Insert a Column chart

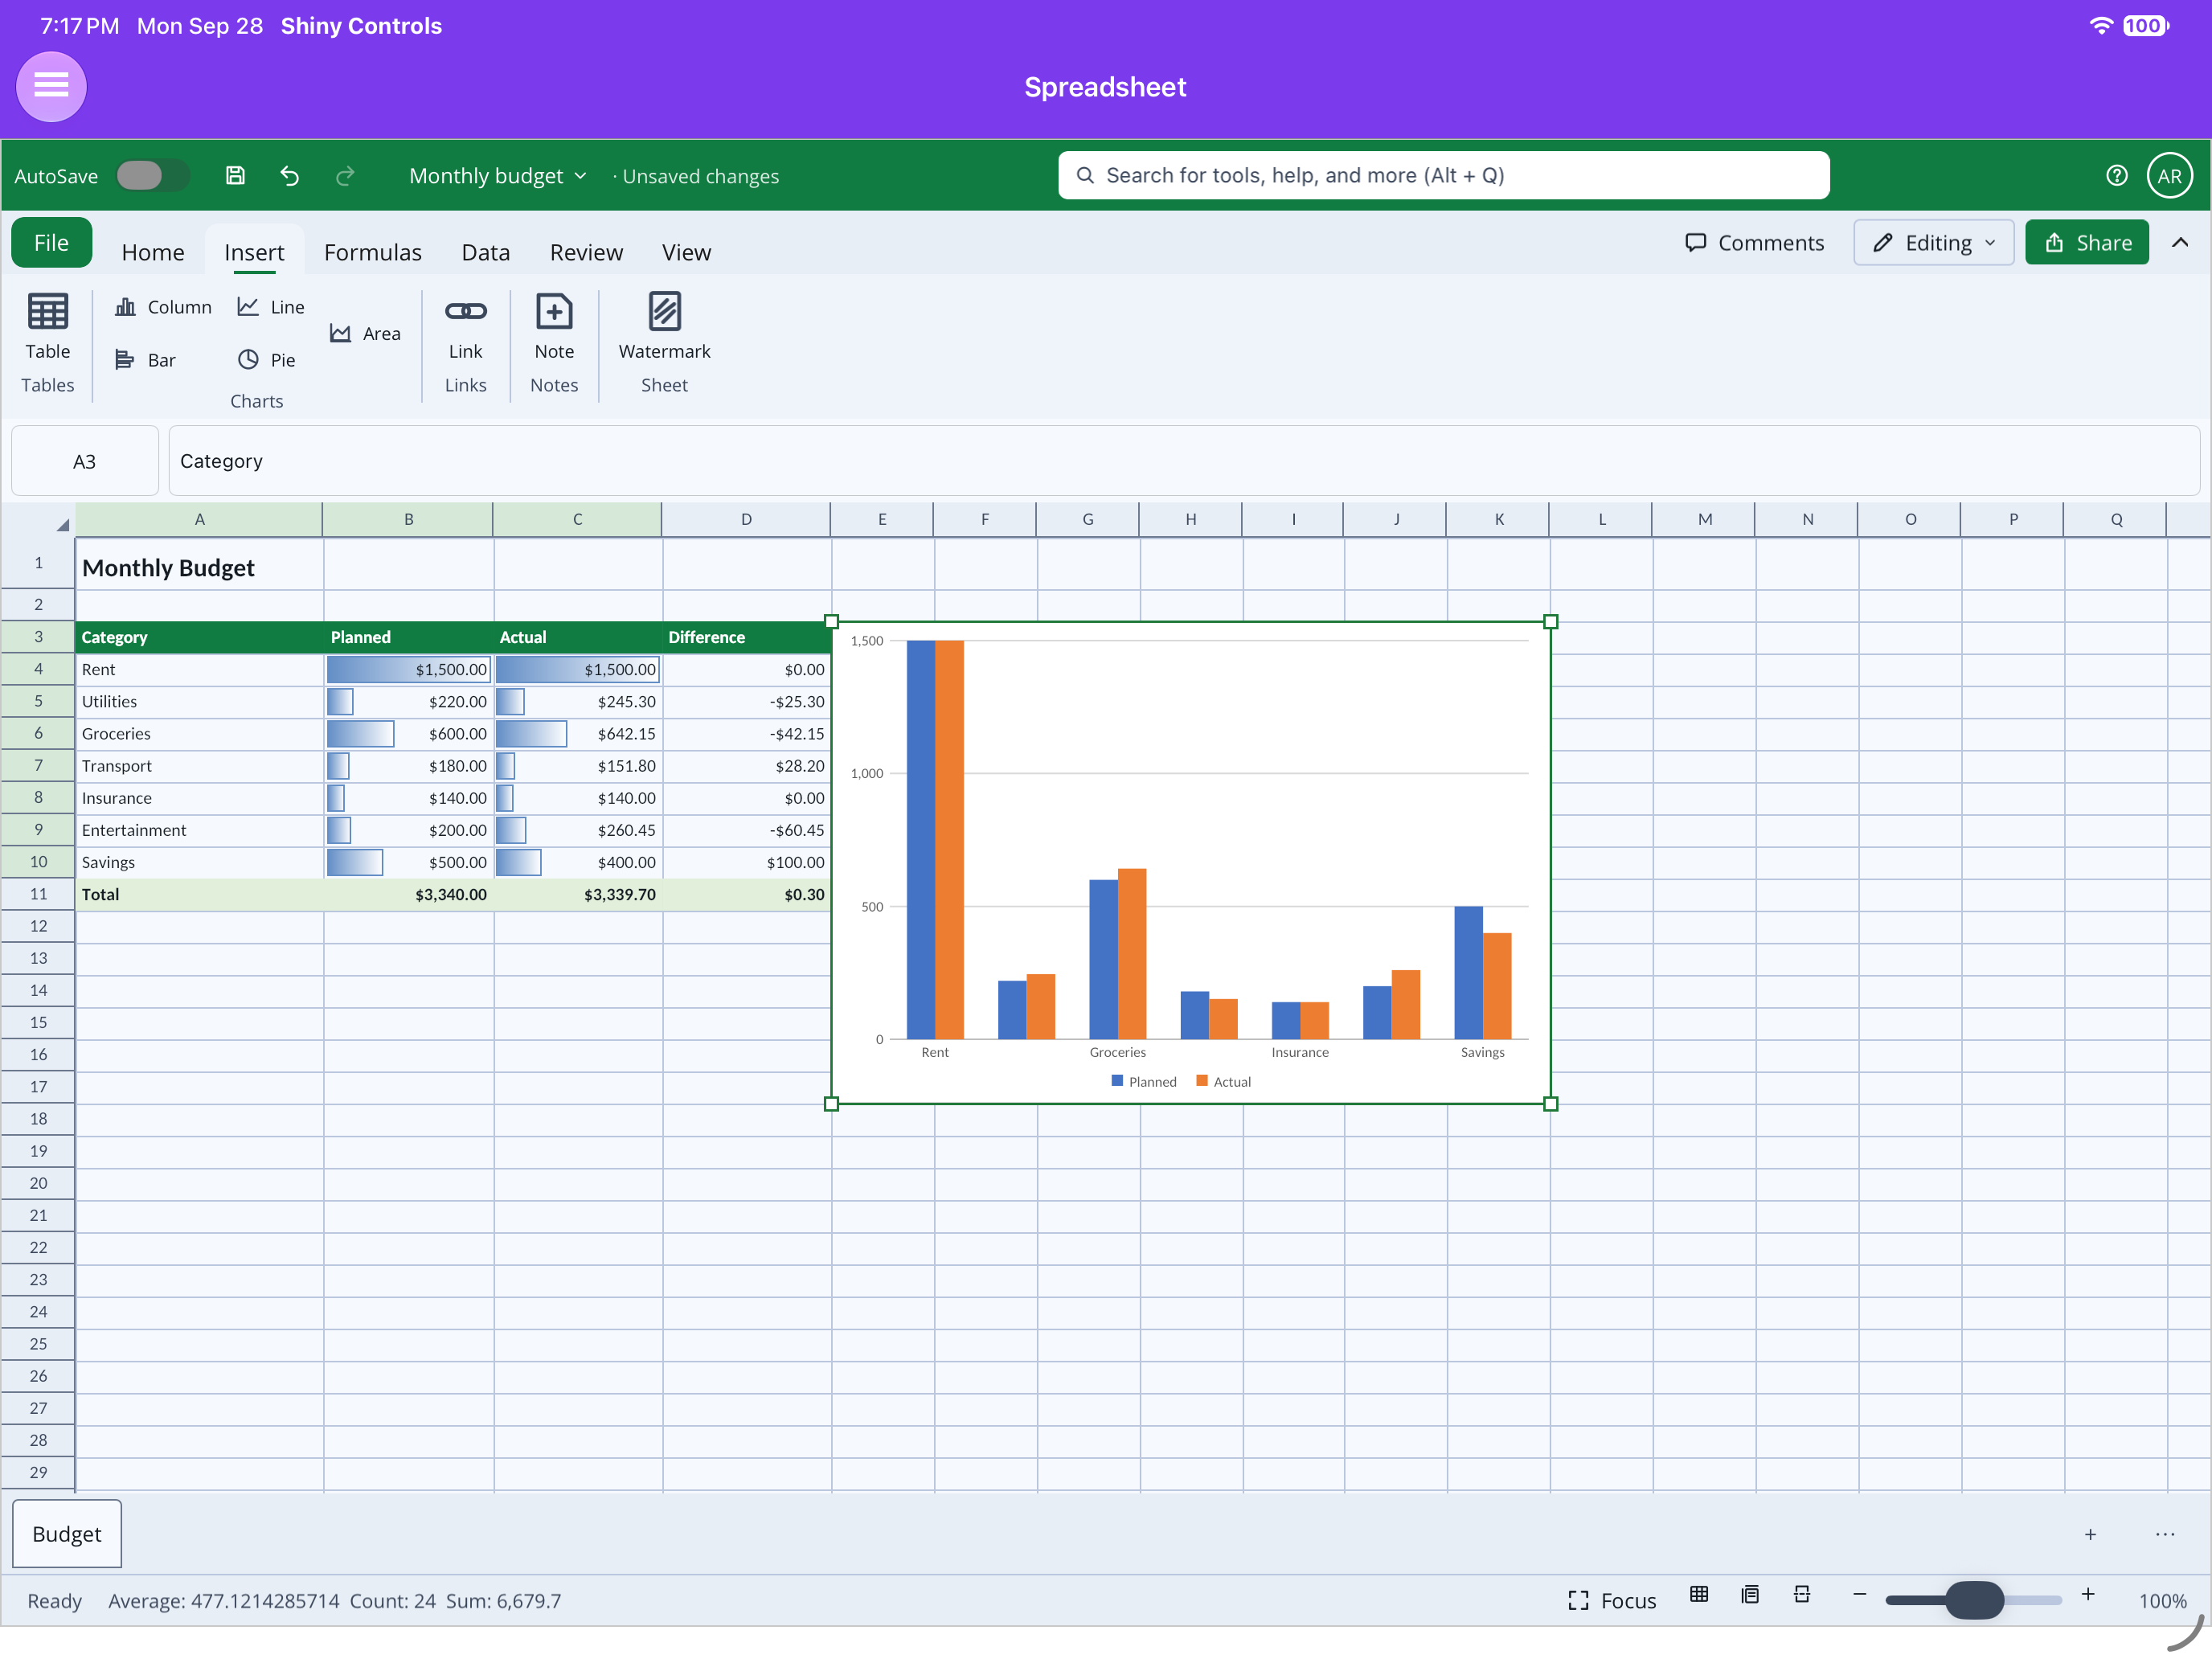(x=163, y=307)
